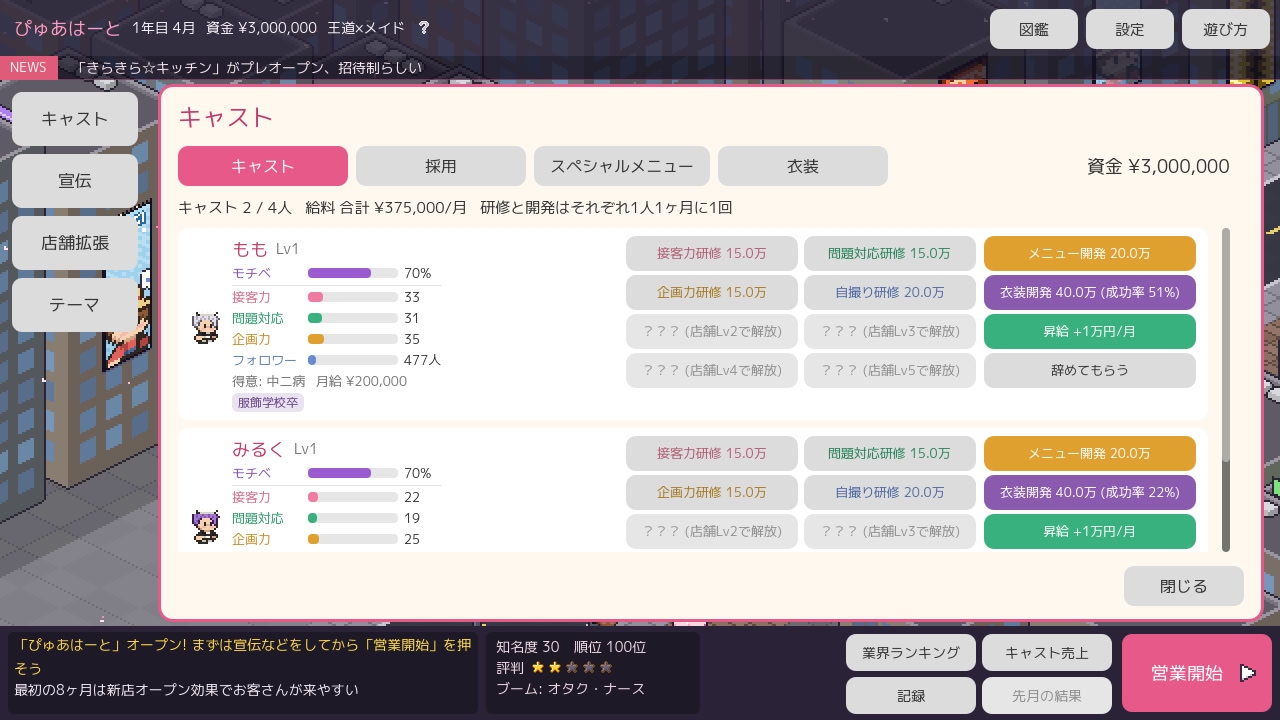
Task: Open the 記録 records
Action: [911, 695]
